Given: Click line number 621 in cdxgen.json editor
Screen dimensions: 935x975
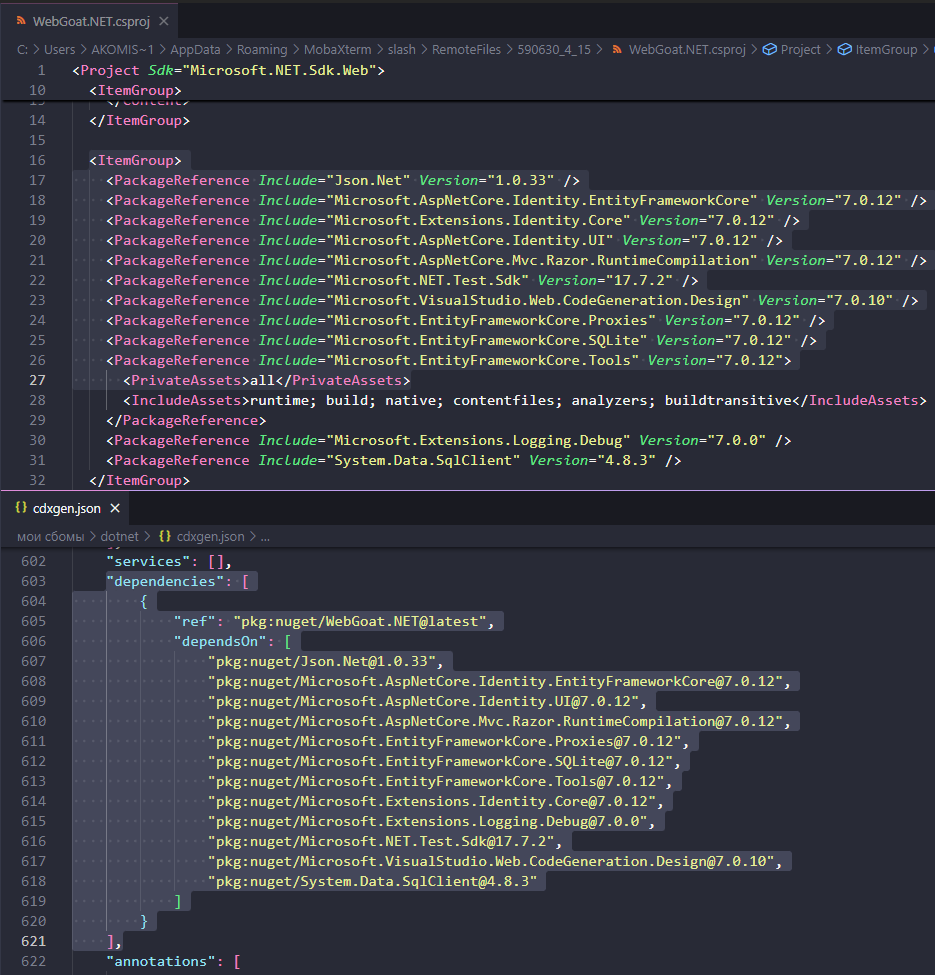Looking at the screenshot, I should [x=34, y=941].
